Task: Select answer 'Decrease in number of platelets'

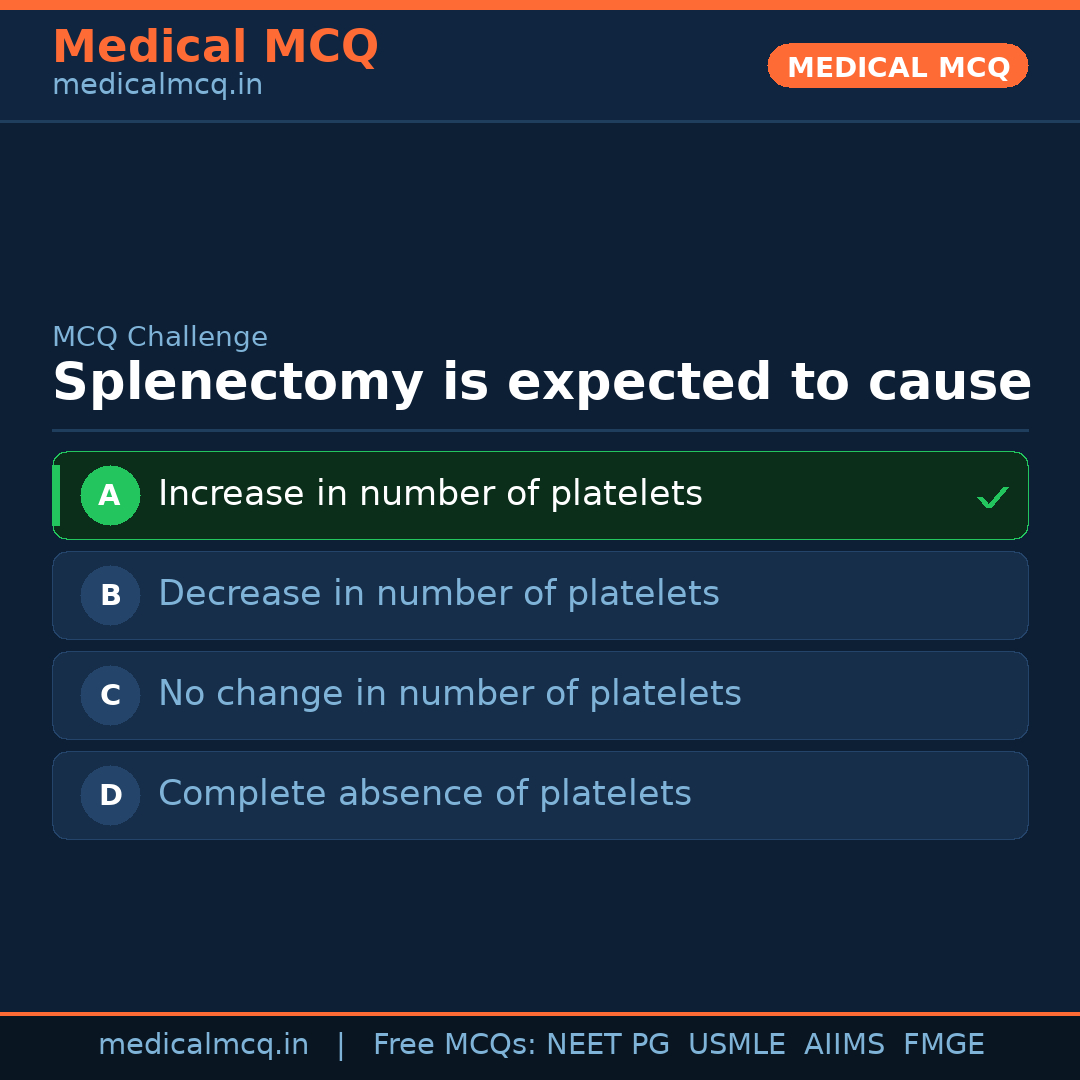Action: point(438,594)
